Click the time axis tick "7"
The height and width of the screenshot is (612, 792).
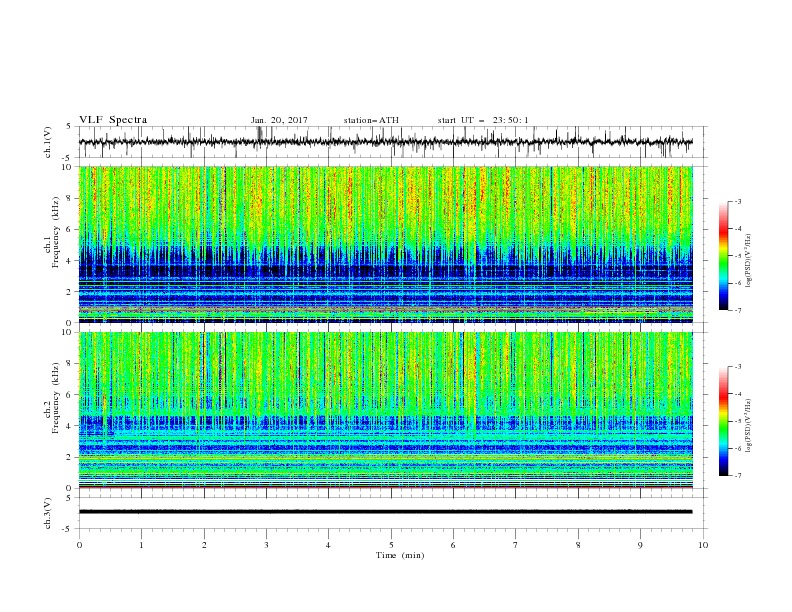516,545
